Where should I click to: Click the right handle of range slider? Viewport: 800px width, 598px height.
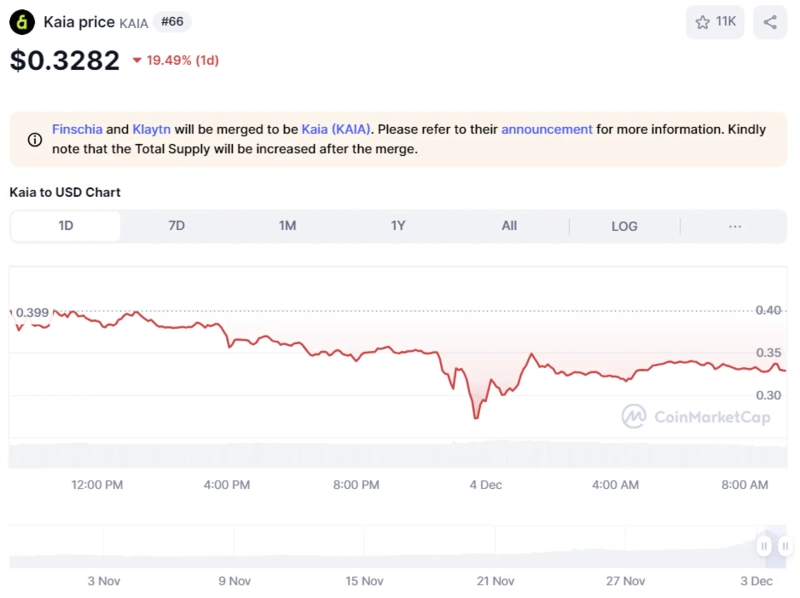coord(786,546)
